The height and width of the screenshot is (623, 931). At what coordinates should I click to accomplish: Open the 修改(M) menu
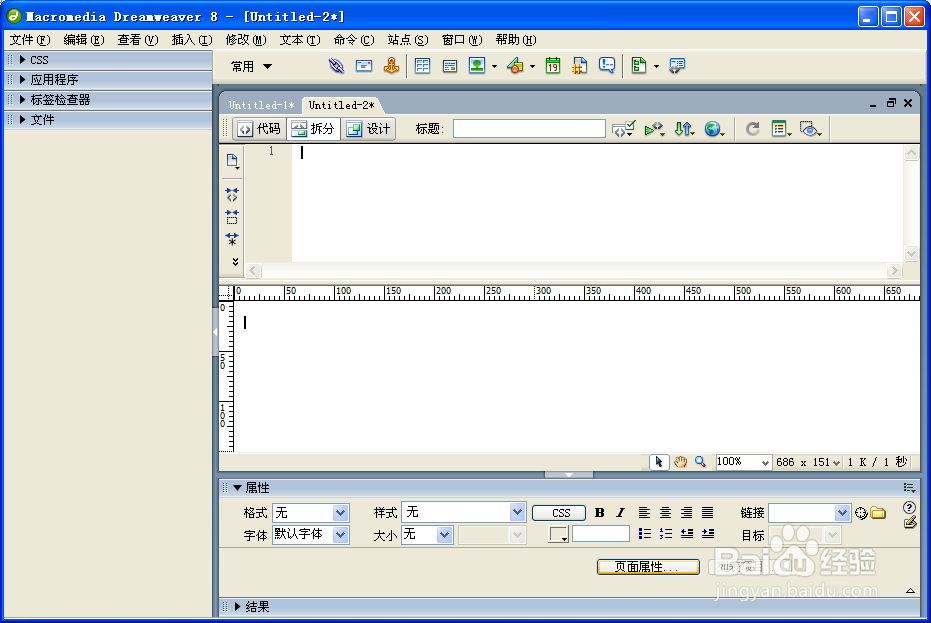[x=245, y=40]
